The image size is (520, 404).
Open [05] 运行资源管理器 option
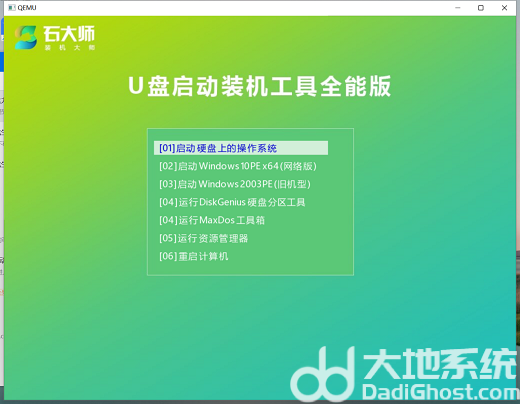(203, 238)
